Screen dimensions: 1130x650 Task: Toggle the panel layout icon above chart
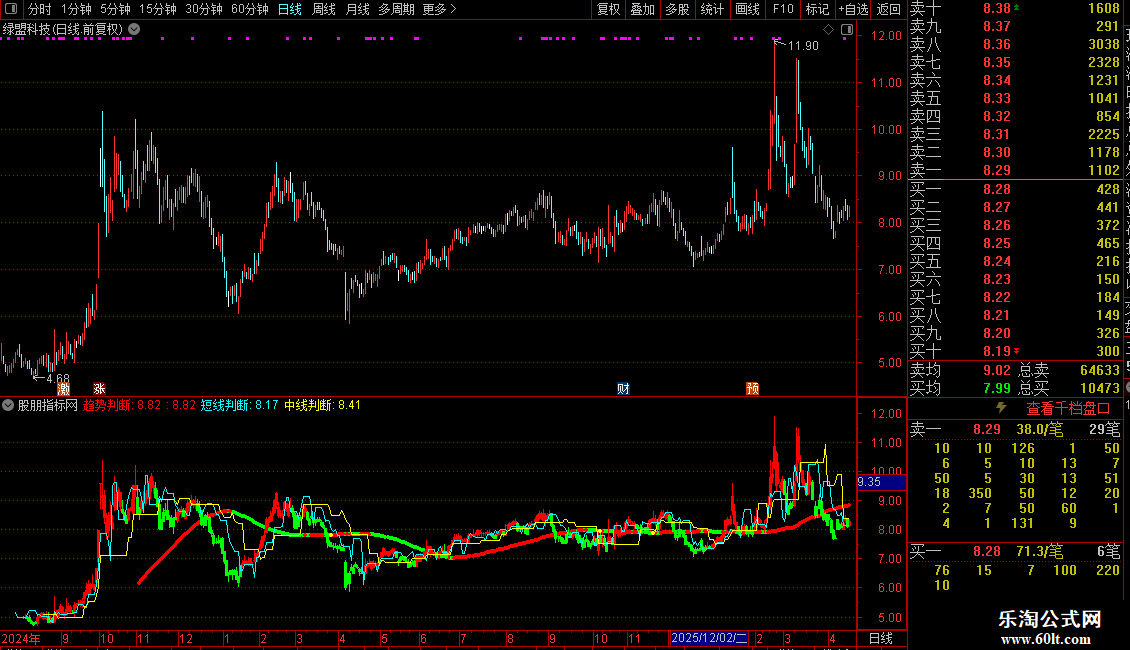[x=848, y=30]
